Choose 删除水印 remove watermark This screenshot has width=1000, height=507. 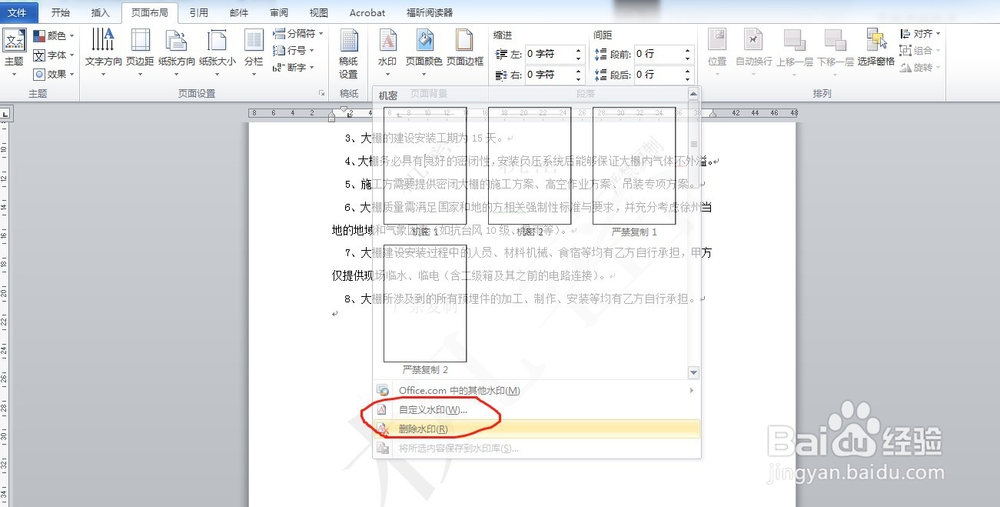coord(536,429)
